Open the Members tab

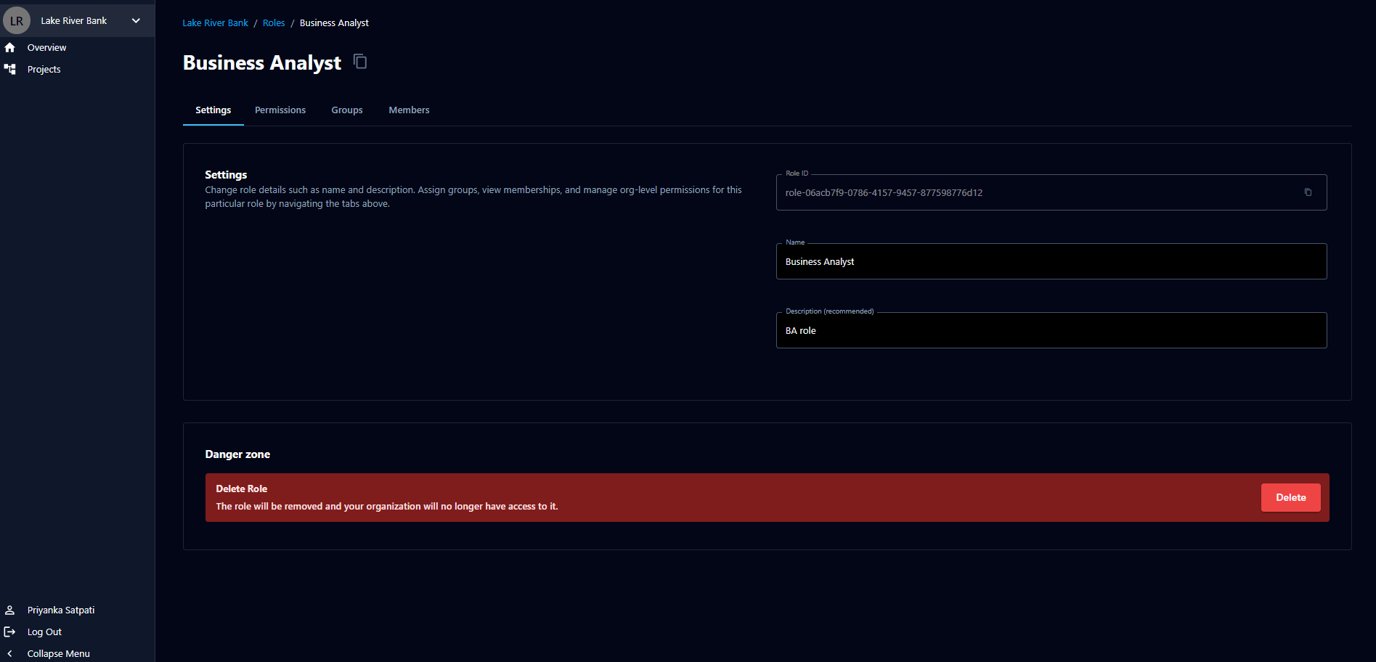click(x=409, y=110)
